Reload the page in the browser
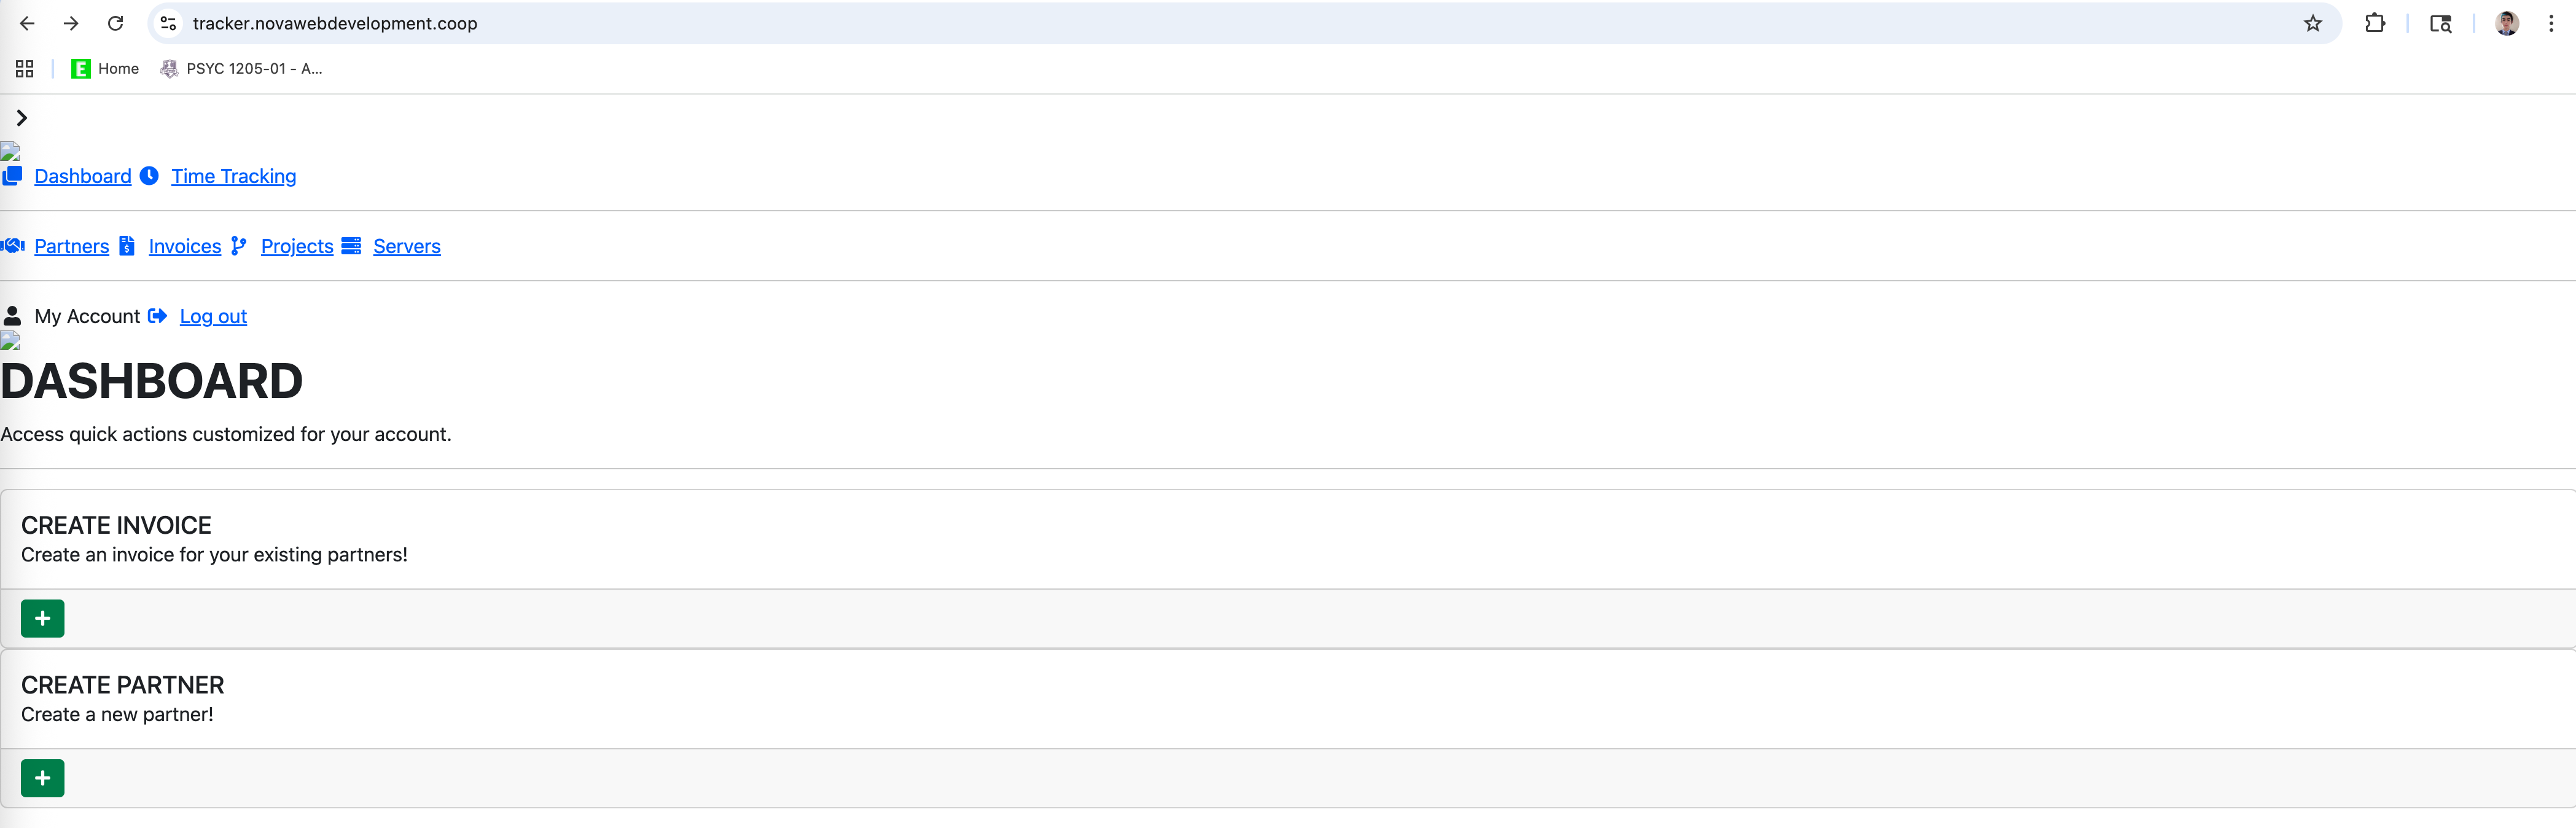Image resolution: width=2576 pixels, height=828 pixels. point(115,23)
